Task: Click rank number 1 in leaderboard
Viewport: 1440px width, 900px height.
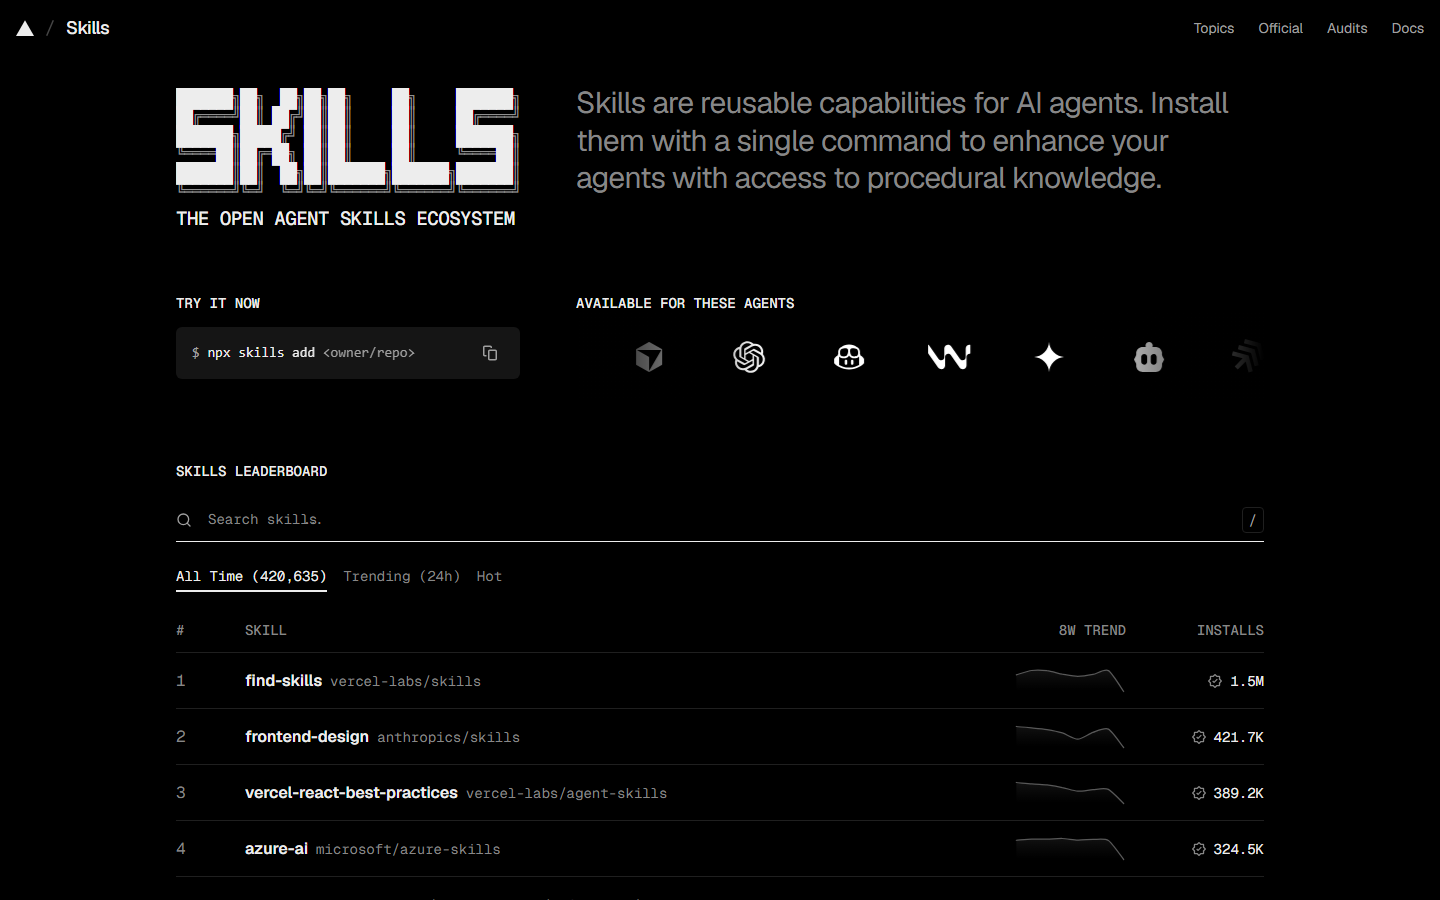Action: coord(181,680)
